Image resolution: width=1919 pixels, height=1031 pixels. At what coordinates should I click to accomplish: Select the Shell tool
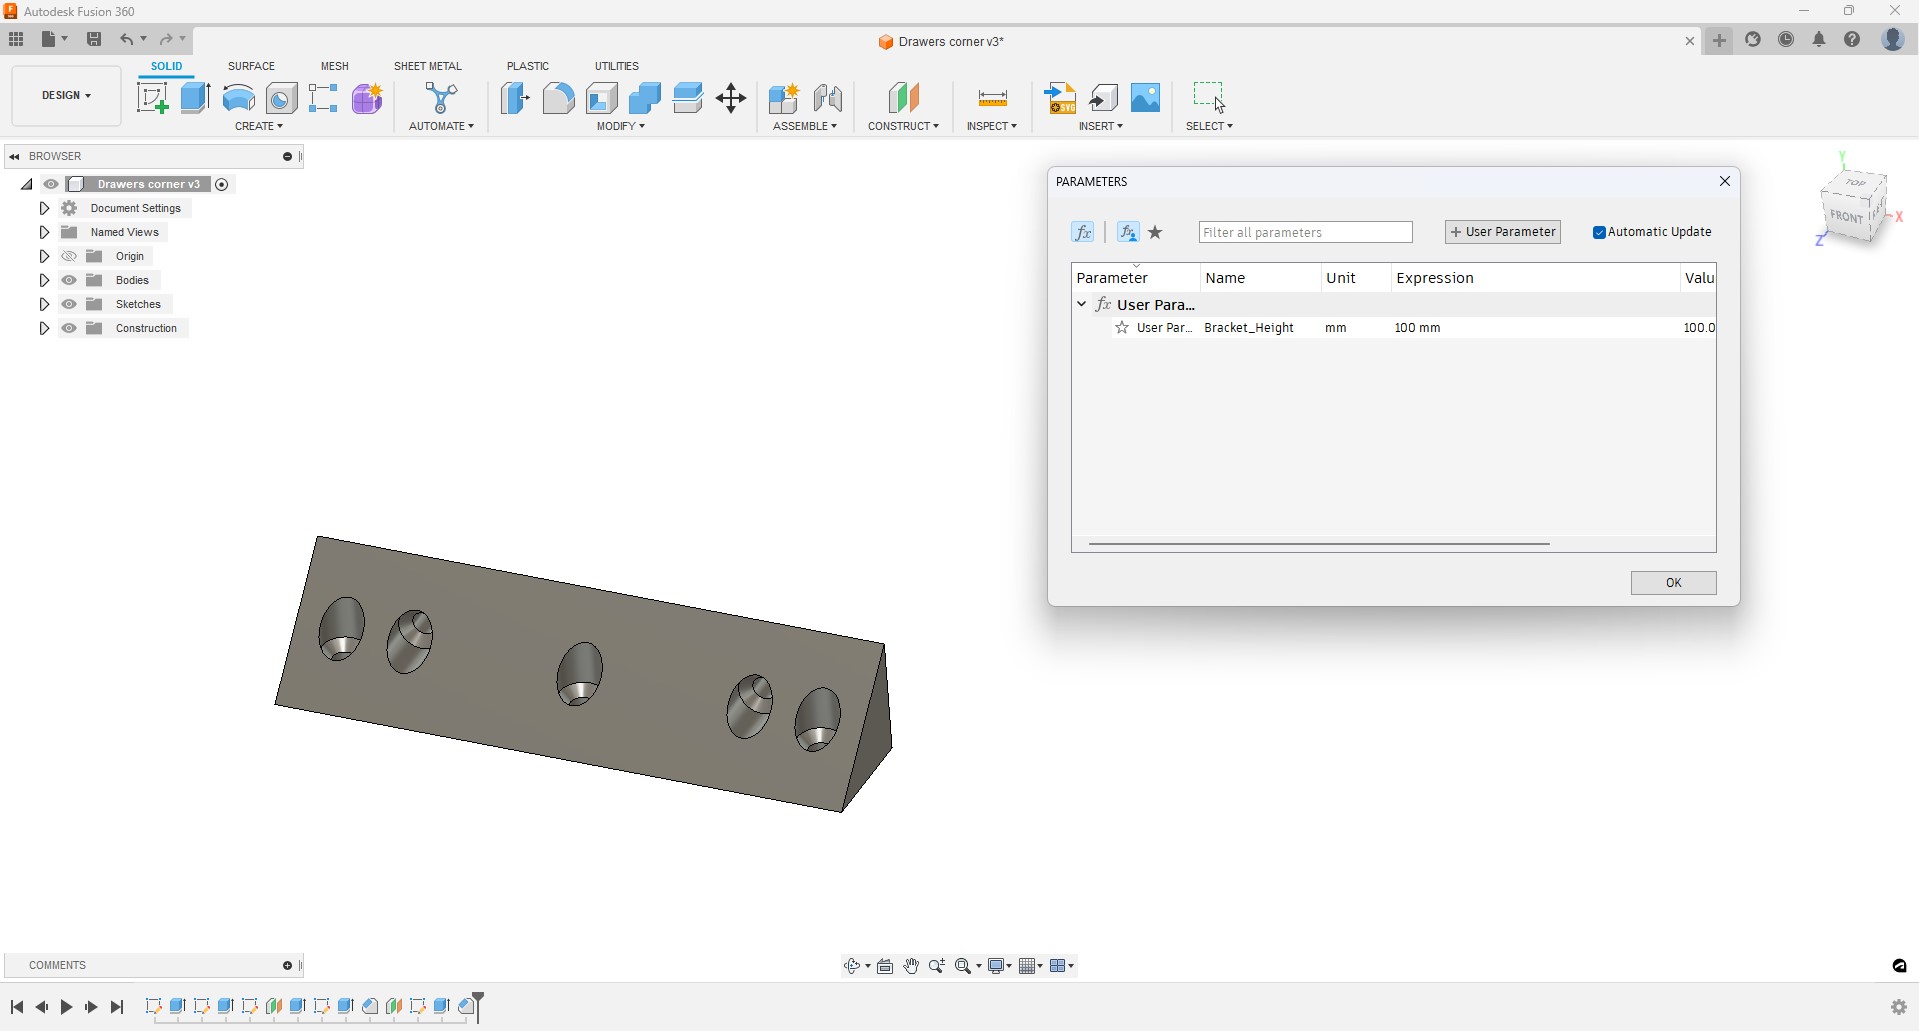point(602,98)
